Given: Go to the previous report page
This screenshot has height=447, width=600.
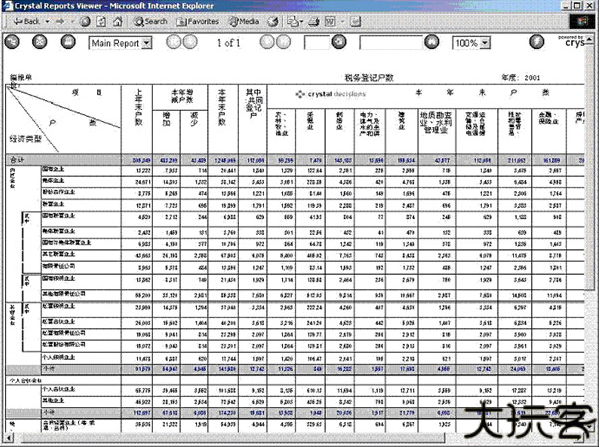Looking at the screenshot, I should (190, 42).
